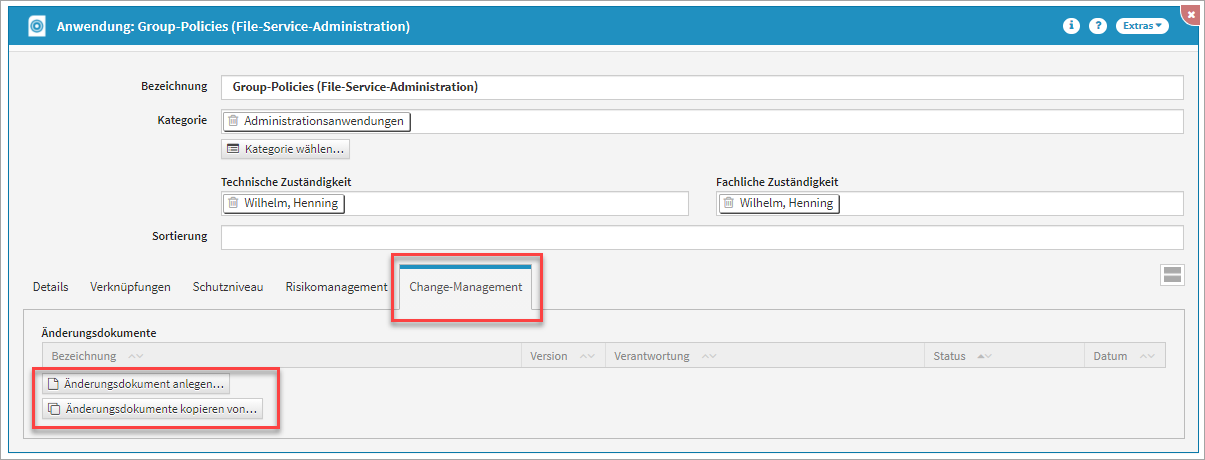Open the Risikomanagement tab
Viewport: 1205px width, 460px height.
tap(336, 287)
